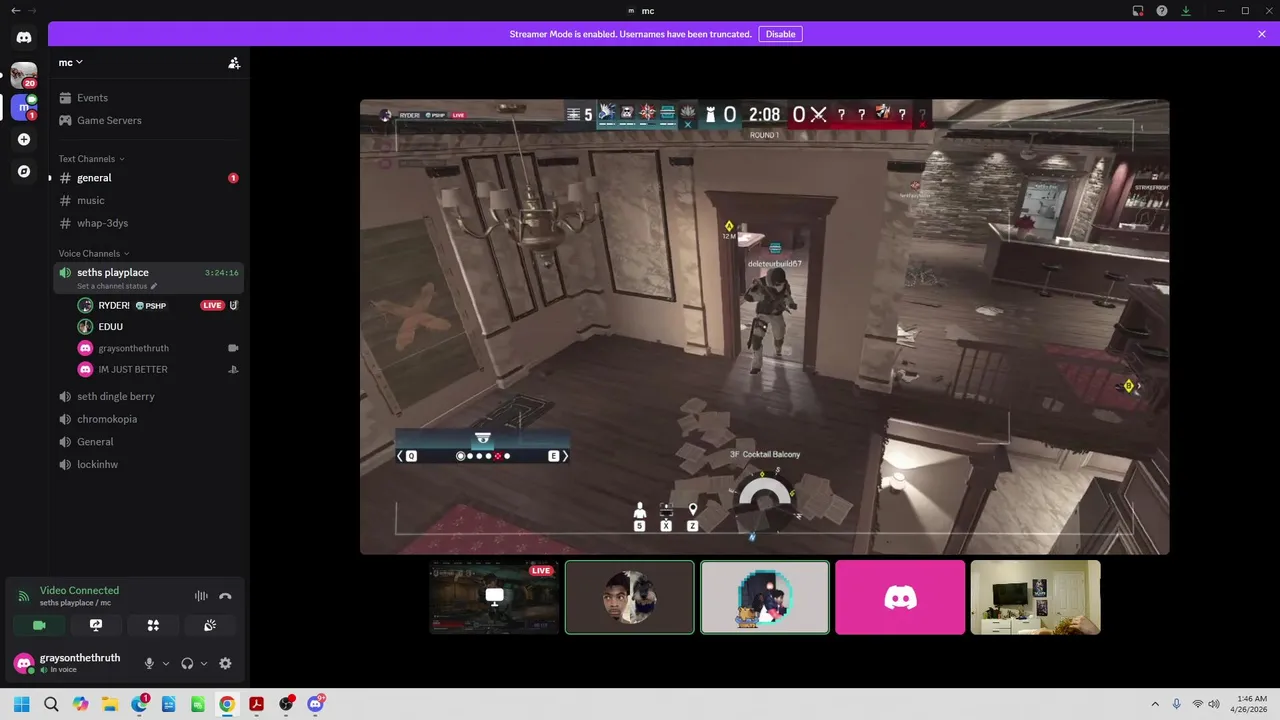Select pink Discord logo participant tile
Viewport: 1280px width, 720px height.
point(900,597)
